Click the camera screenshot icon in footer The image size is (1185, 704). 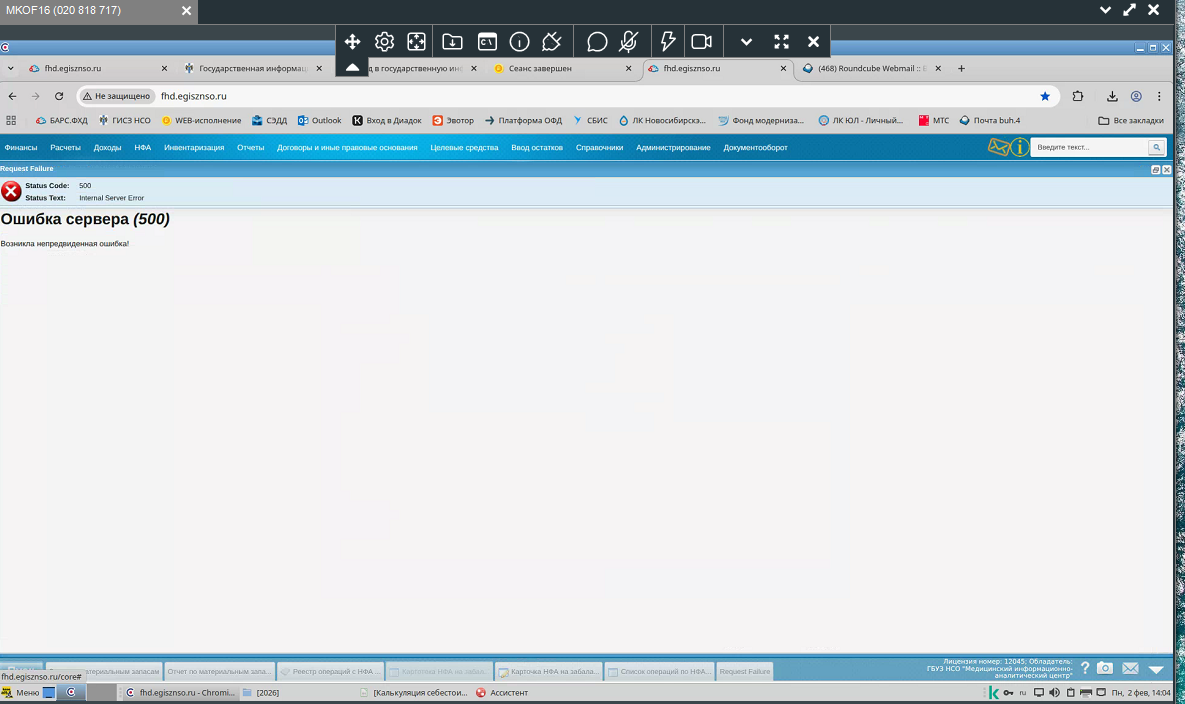(1105, 668)
